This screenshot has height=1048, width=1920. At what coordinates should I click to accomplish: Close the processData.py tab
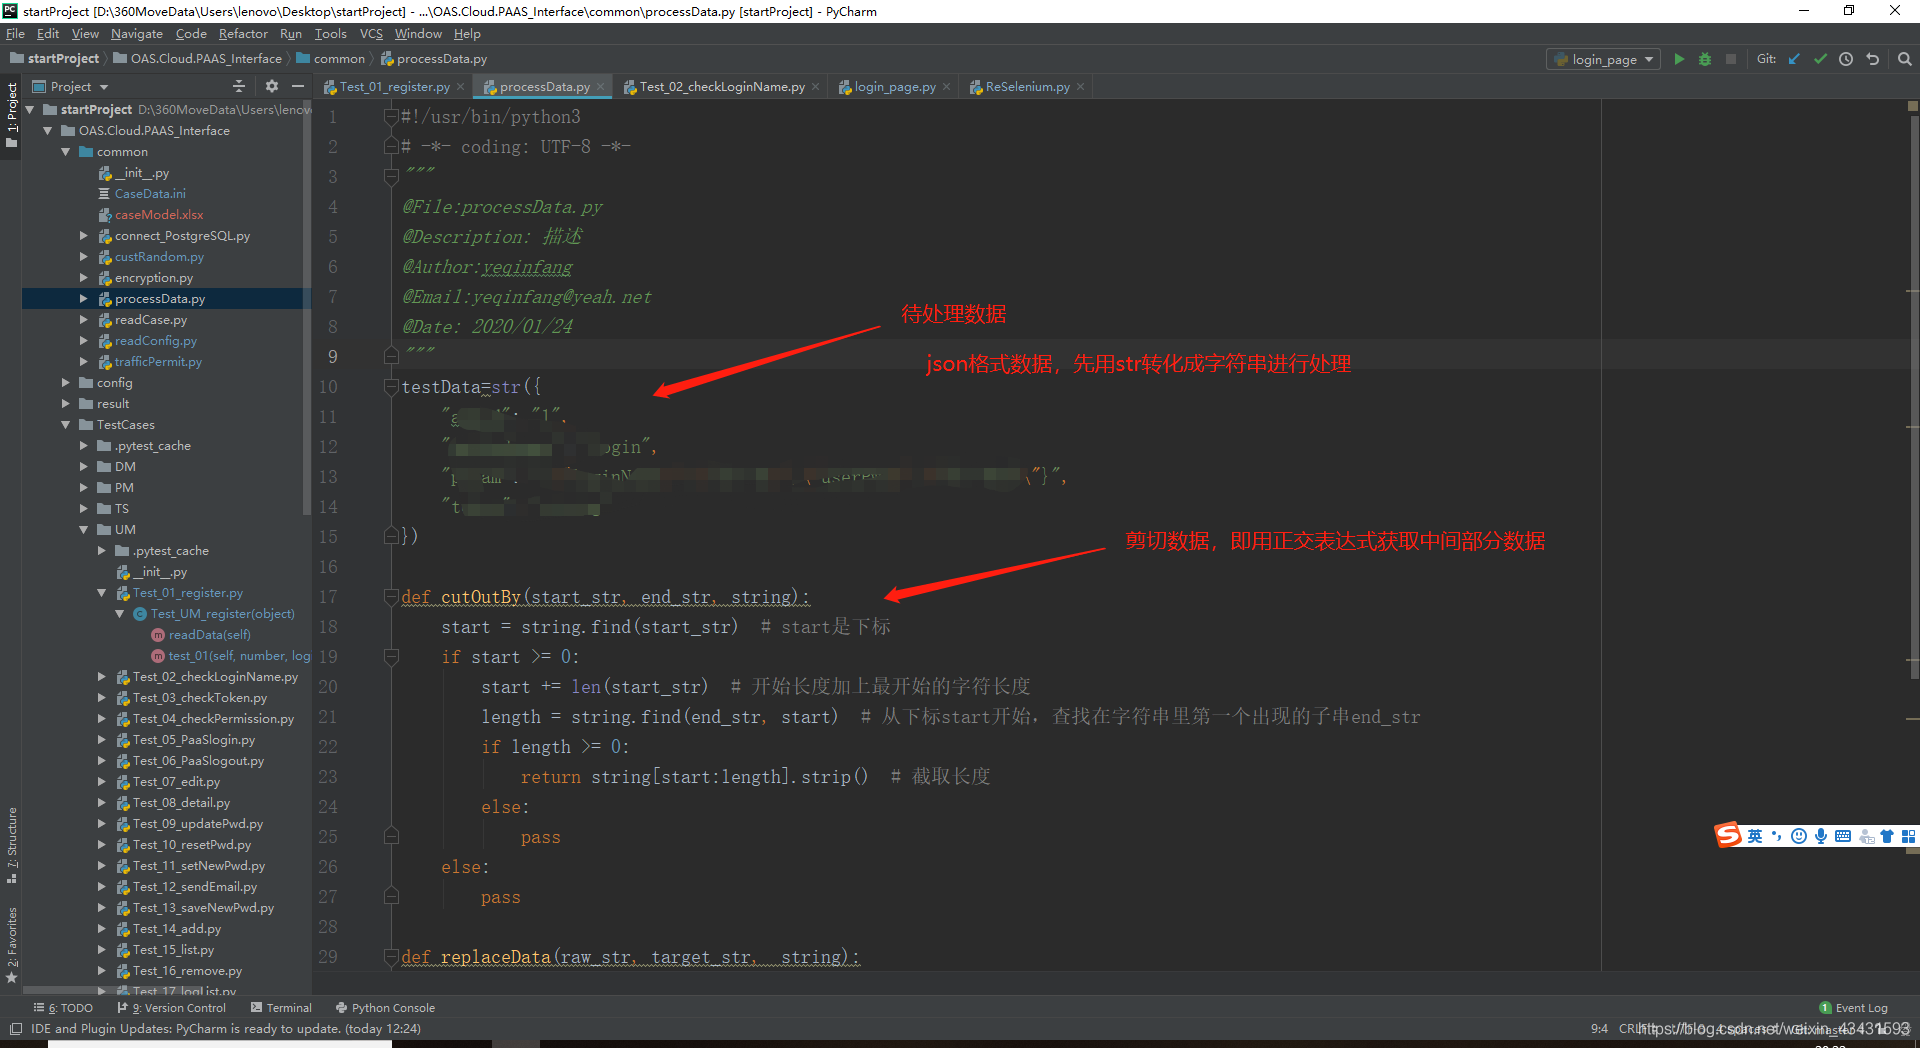600,87
